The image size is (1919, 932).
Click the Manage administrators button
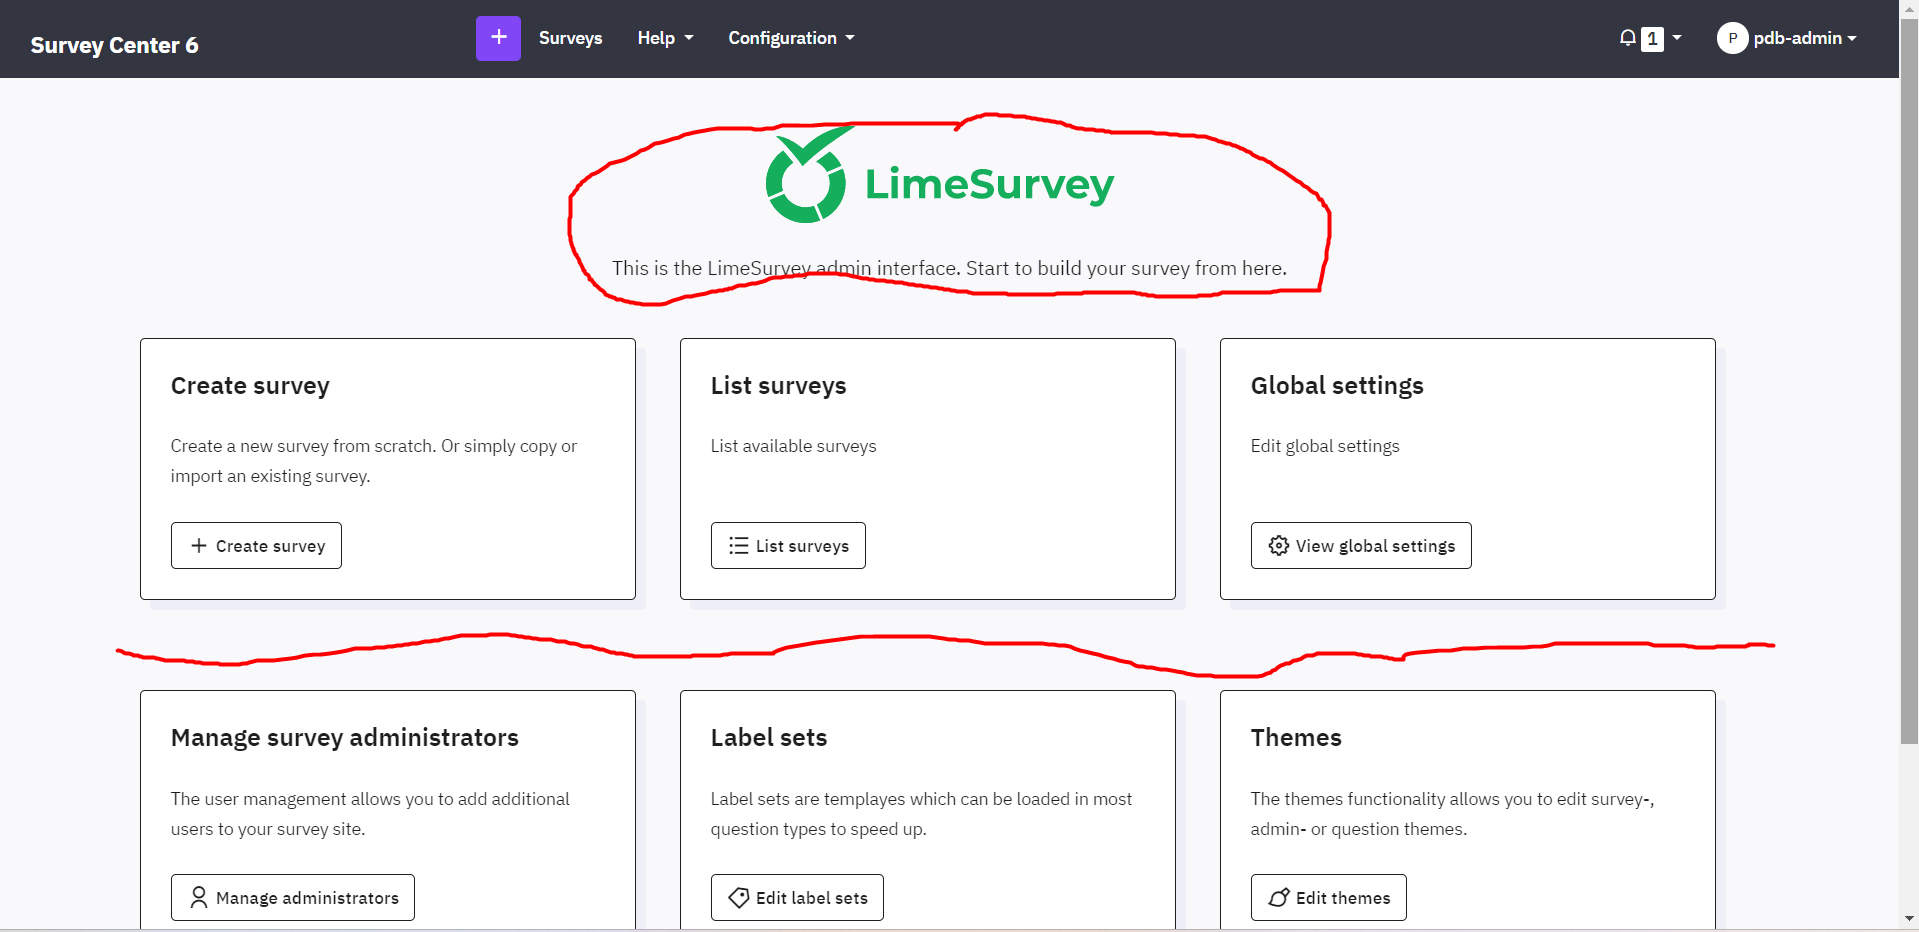pyautogui.click(x=293, y=898)
